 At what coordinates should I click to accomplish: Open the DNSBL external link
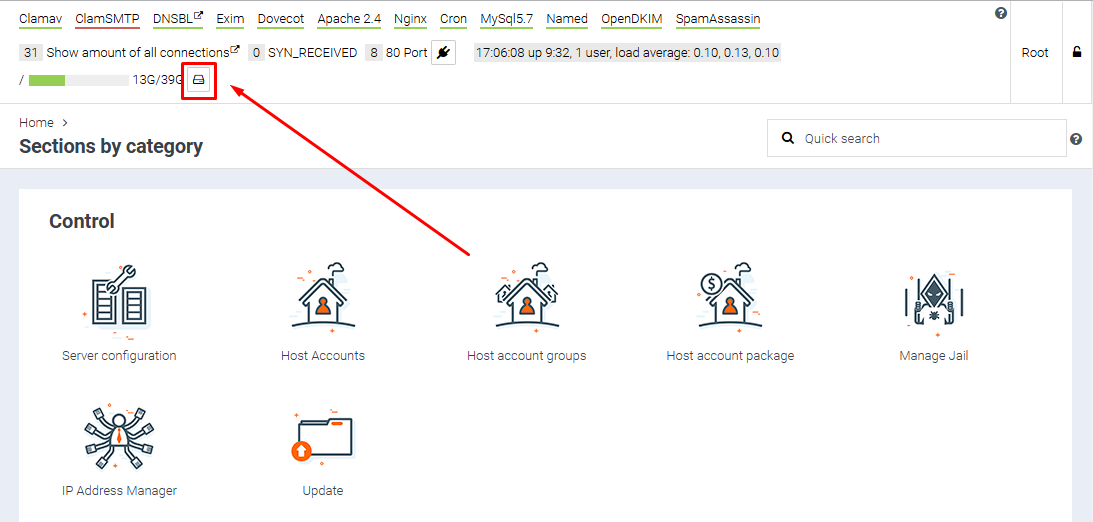178,19
